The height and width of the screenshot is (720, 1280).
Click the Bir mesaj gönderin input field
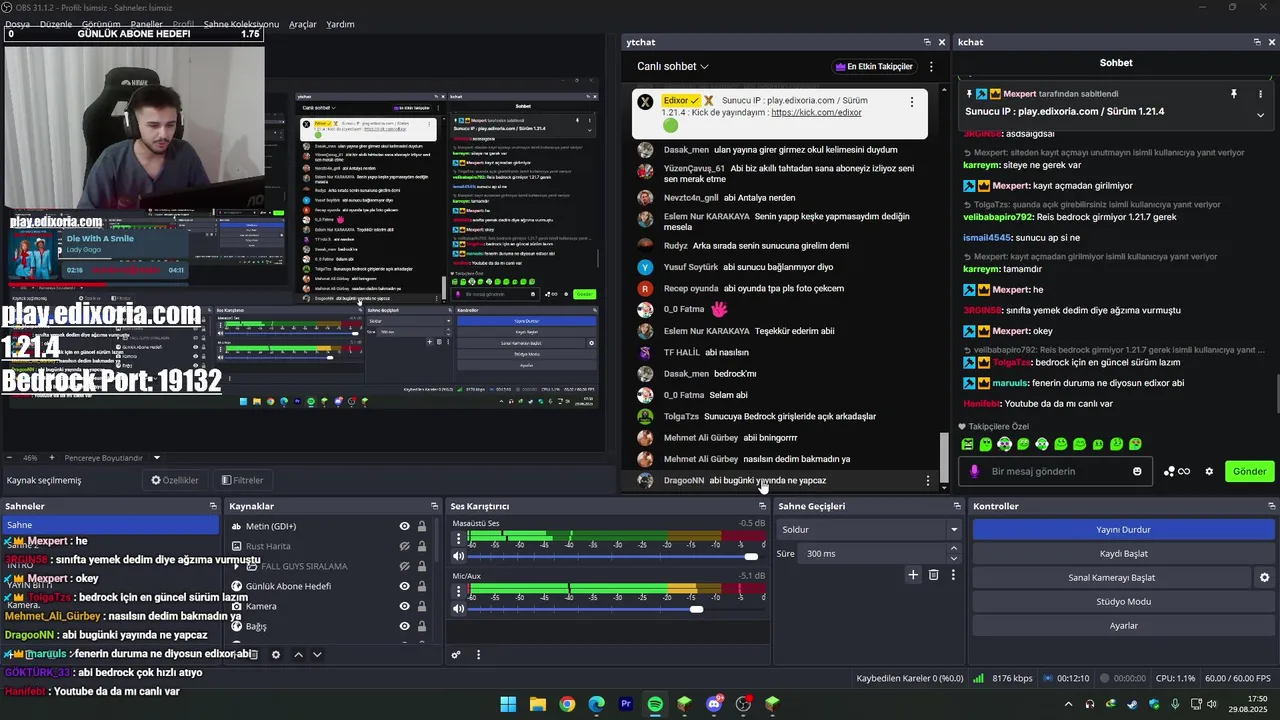(x=1055, y=472)
